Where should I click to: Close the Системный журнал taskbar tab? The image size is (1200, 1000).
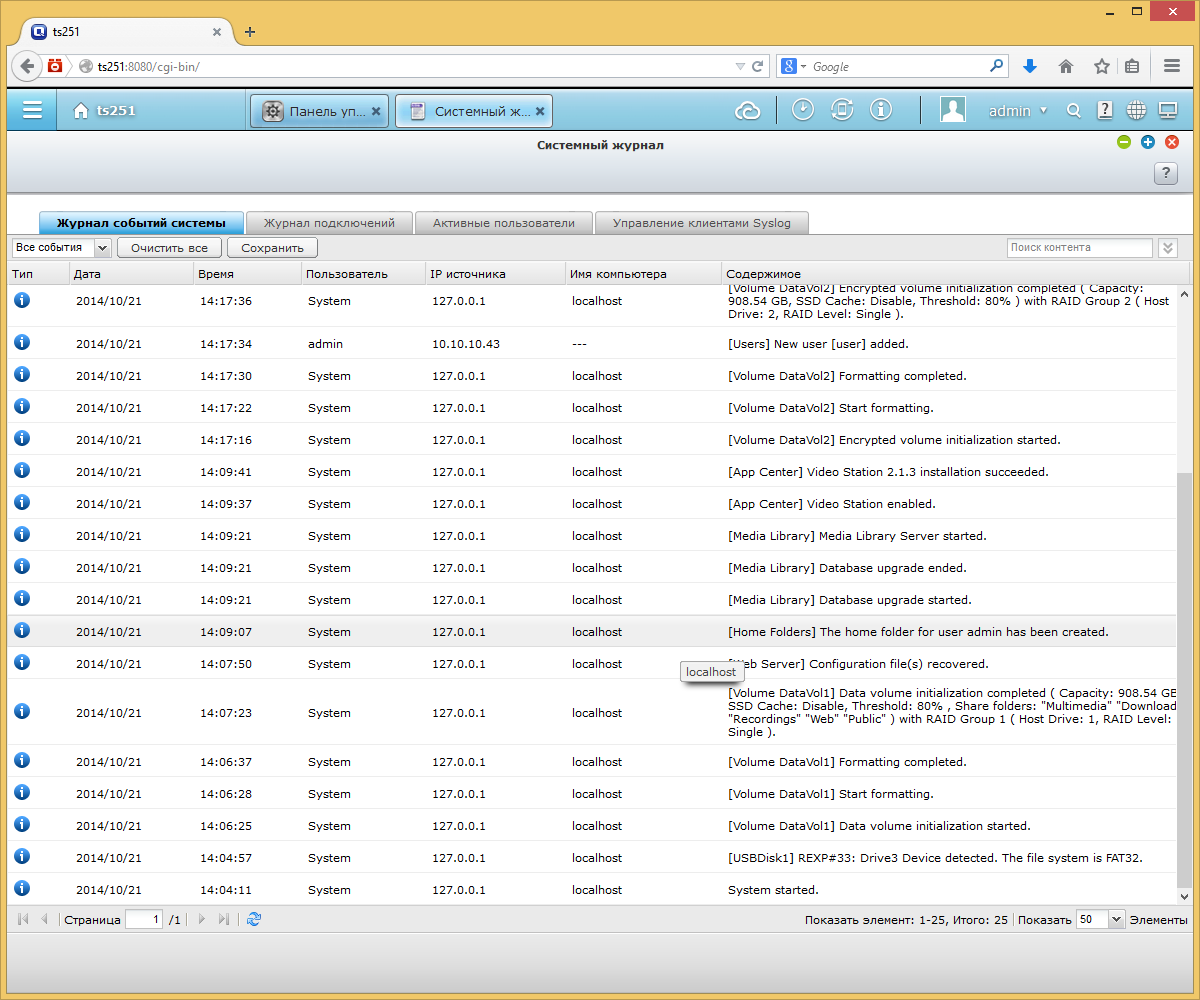[x=540, y=112]
